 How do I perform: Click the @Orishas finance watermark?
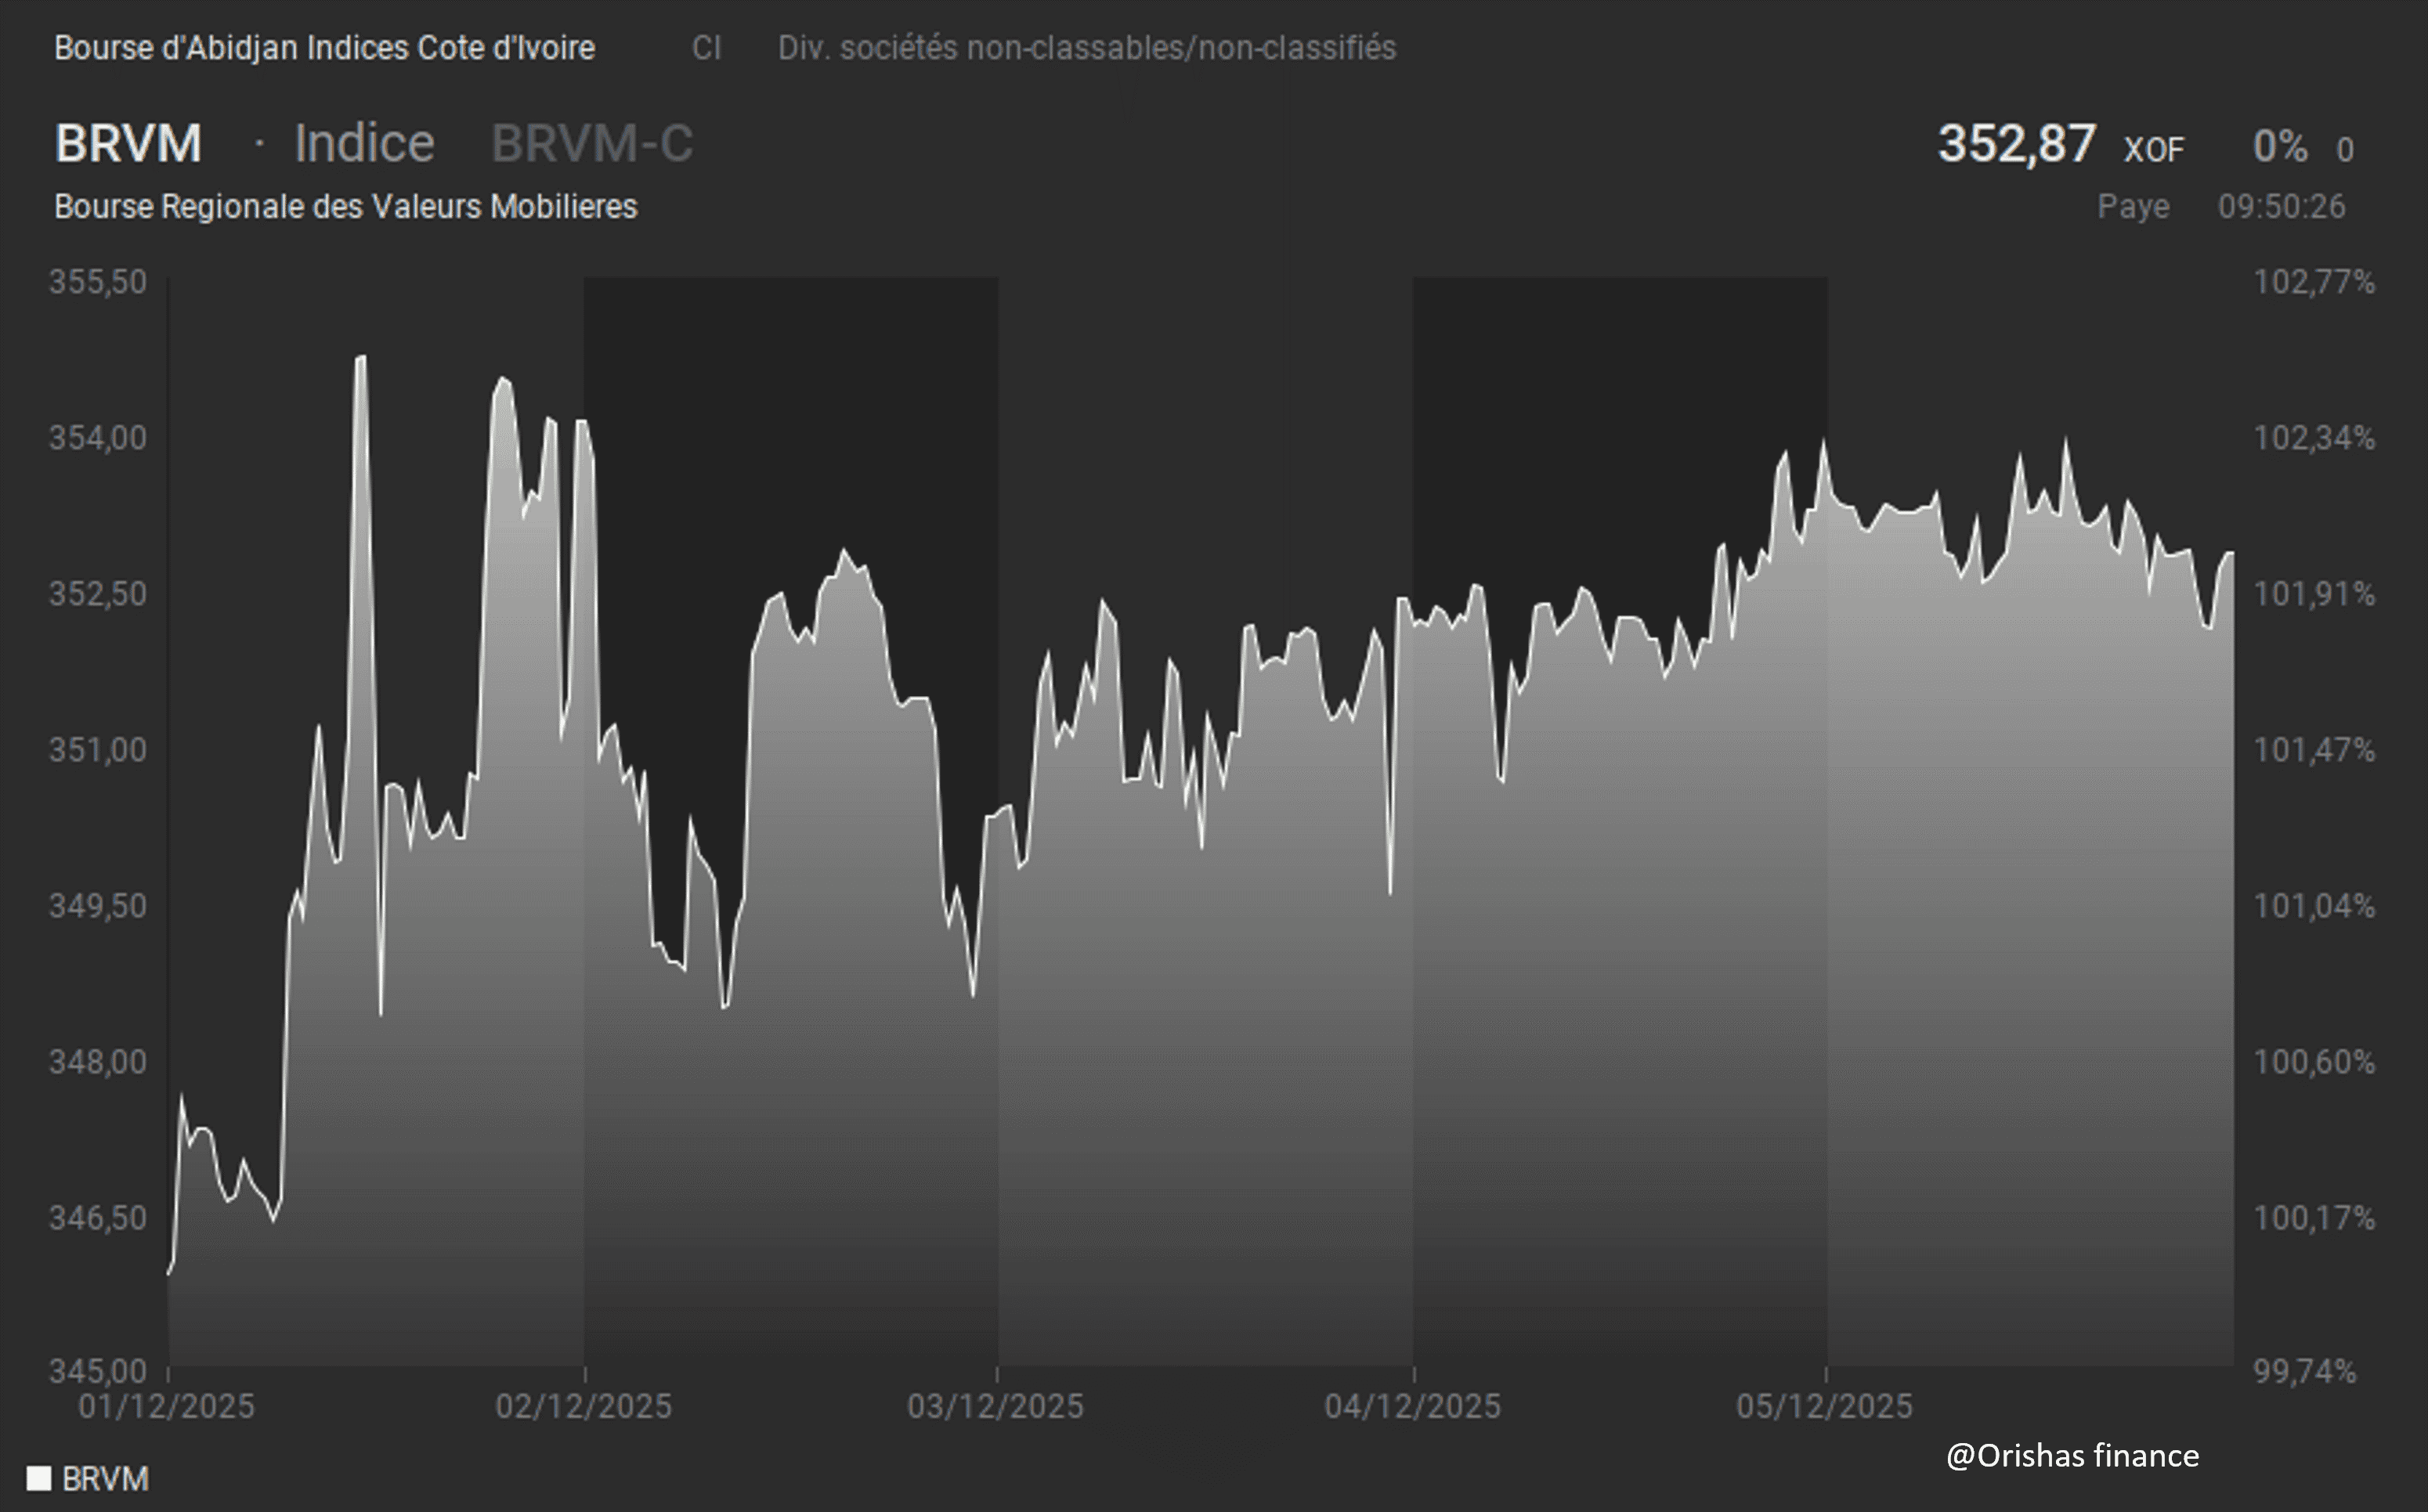pyautogui.click(x=2072, y=1455)
